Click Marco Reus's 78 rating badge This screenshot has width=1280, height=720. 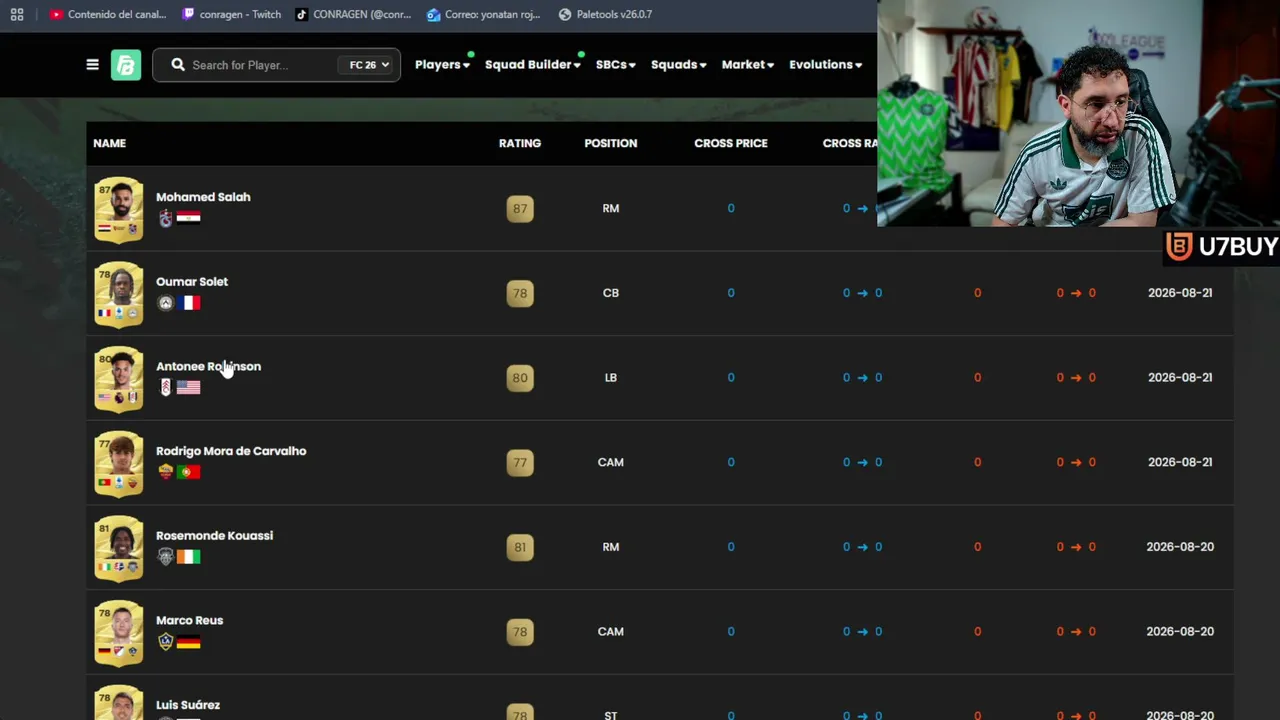click(x=520, y=632)
